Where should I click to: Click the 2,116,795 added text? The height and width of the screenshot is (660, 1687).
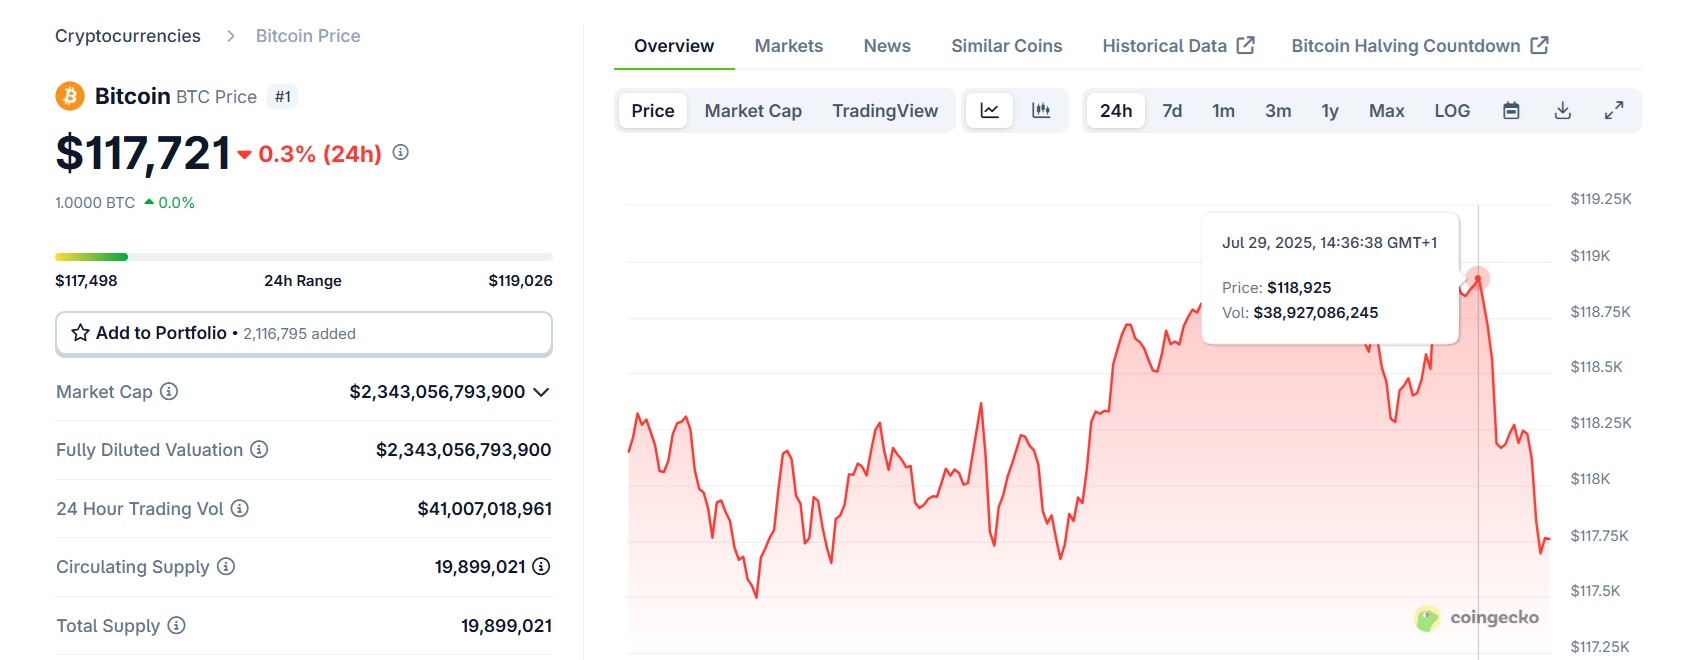(299, 334)
